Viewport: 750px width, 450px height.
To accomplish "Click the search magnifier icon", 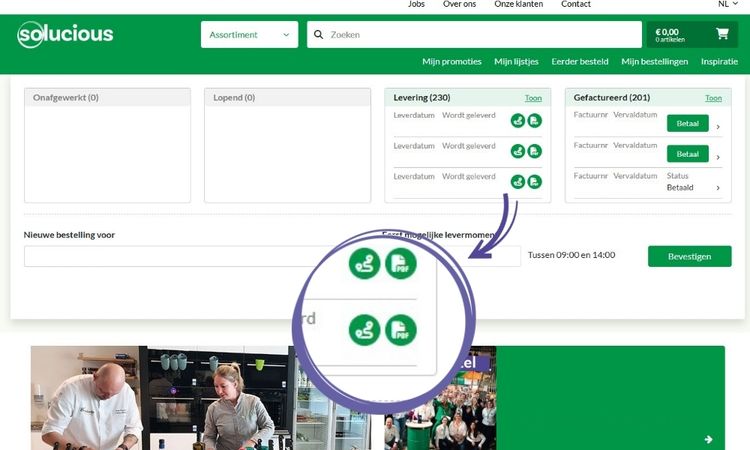I will tap(319, 35).
